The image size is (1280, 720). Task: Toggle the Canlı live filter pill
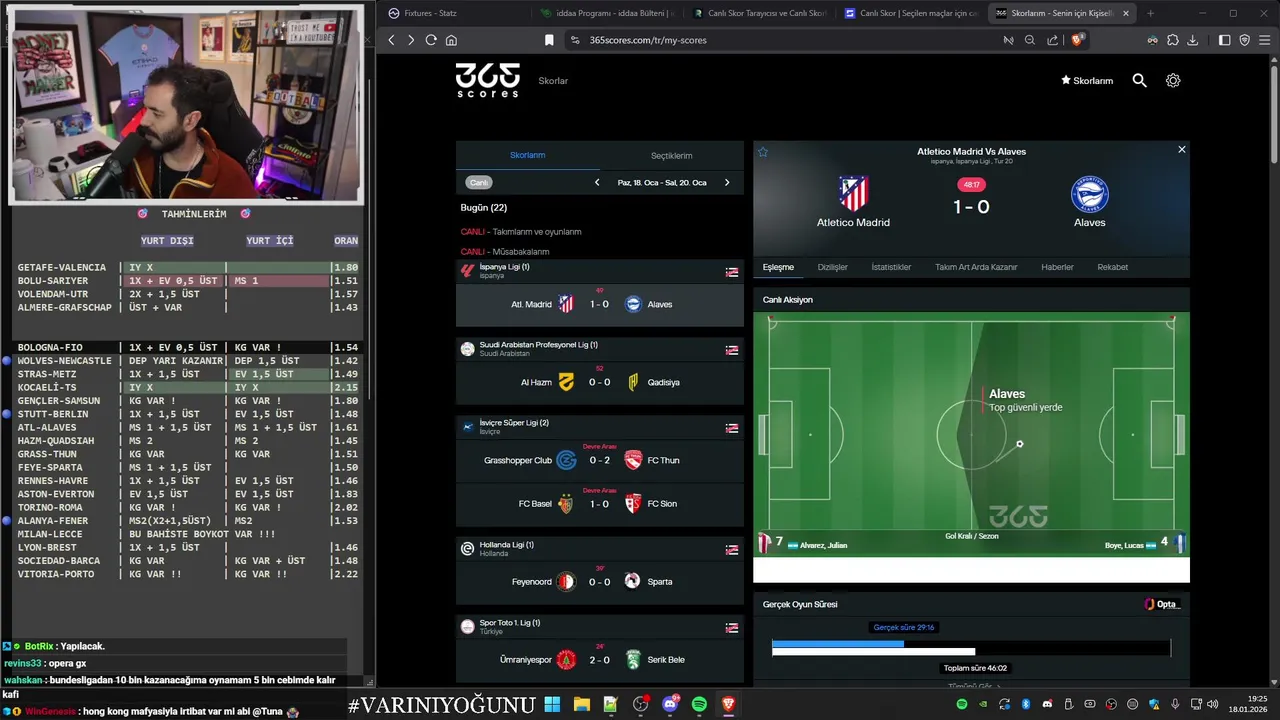click(479, 182)
